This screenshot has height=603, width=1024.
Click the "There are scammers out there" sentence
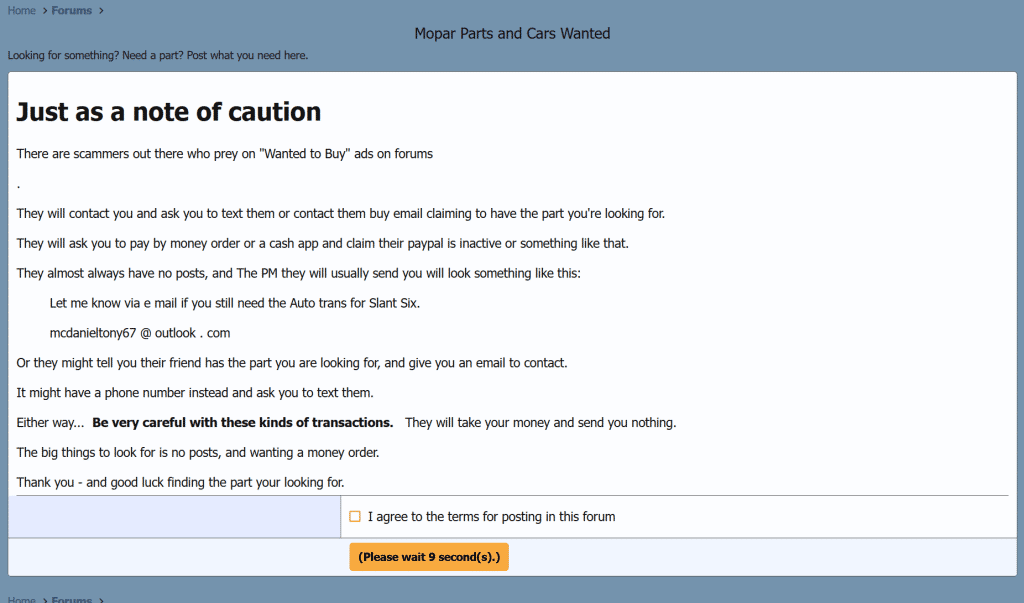pyautogui.click(x=225, y=154)
